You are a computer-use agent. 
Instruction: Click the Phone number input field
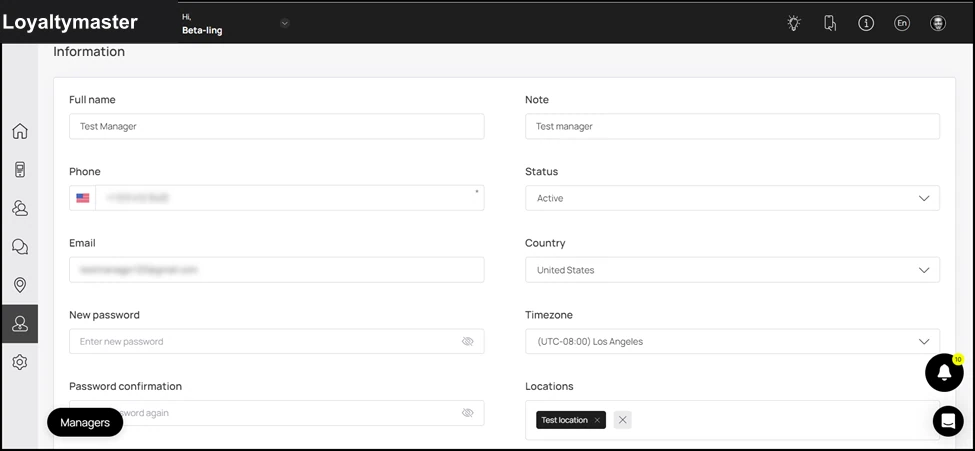click(x=290, y=198)
